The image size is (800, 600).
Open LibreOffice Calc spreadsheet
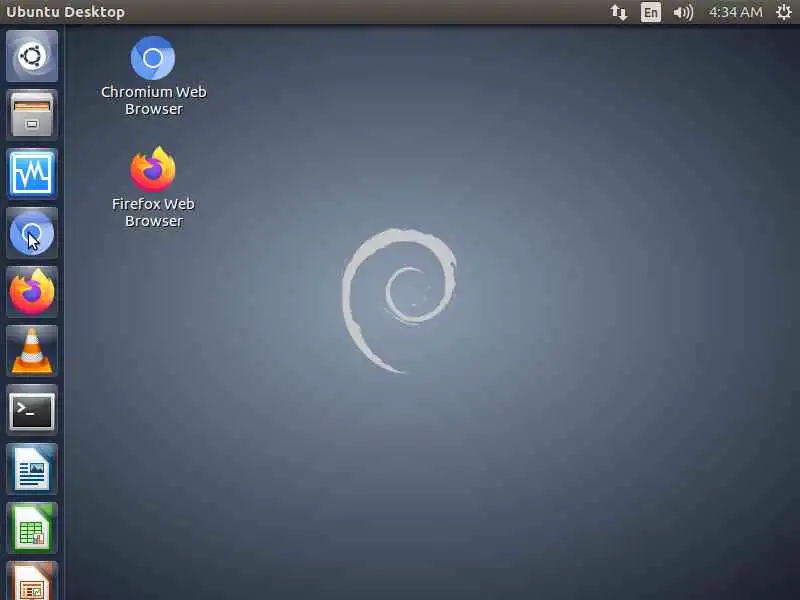[x=32, y=528]
